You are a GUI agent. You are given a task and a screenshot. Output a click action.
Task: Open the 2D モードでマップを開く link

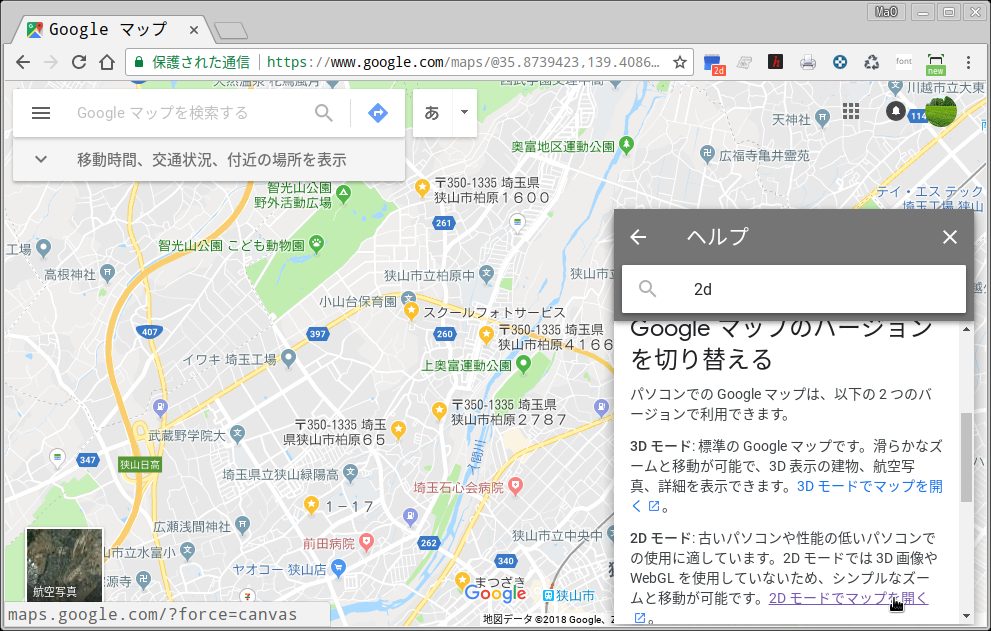coord(848,597)
